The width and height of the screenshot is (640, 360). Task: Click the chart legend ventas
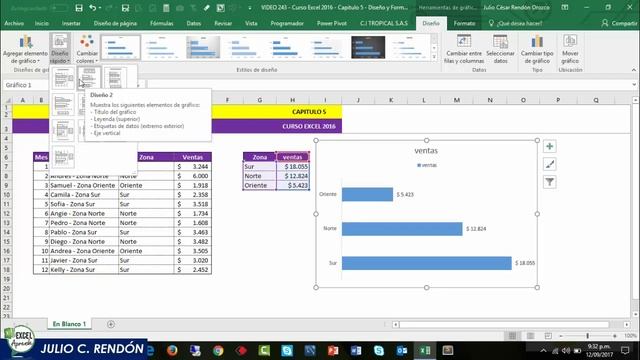point(427,165)
